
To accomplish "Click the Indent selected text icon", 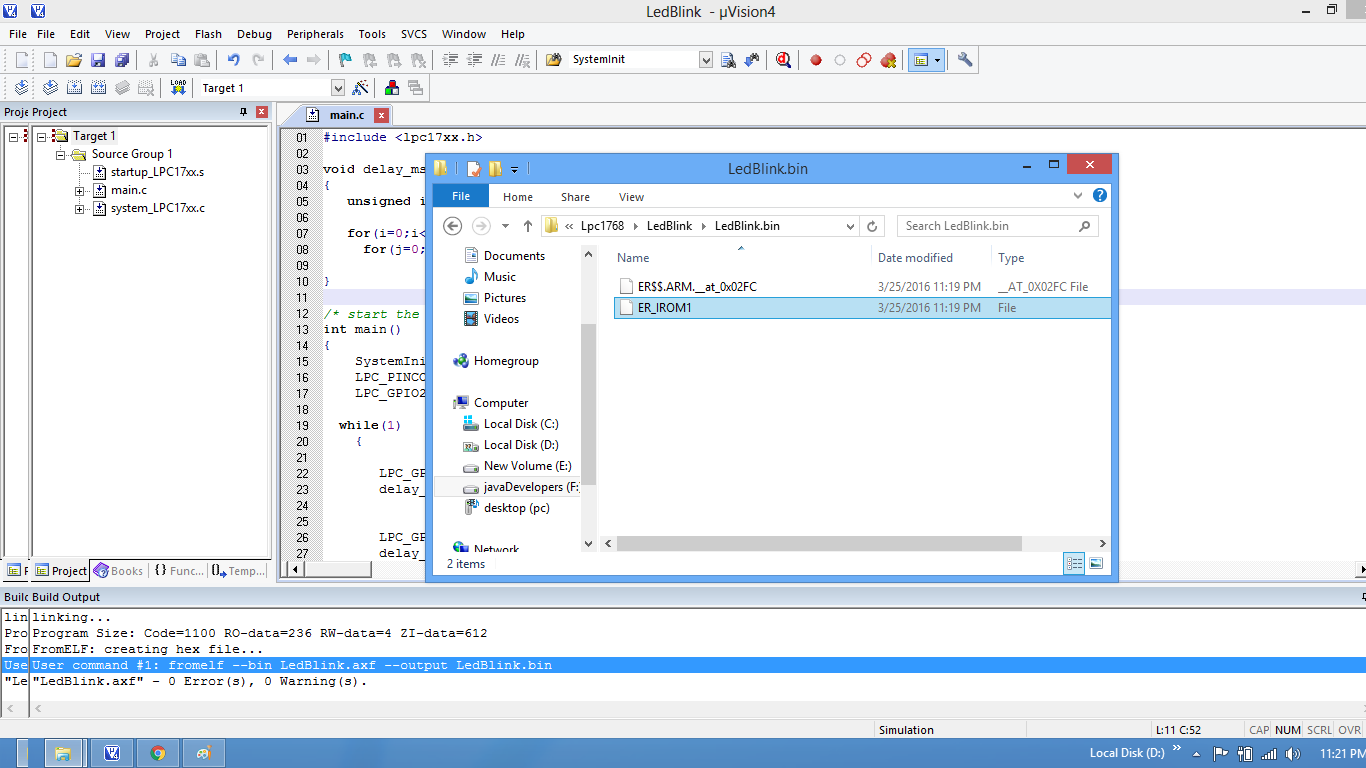I will [450, 60].
